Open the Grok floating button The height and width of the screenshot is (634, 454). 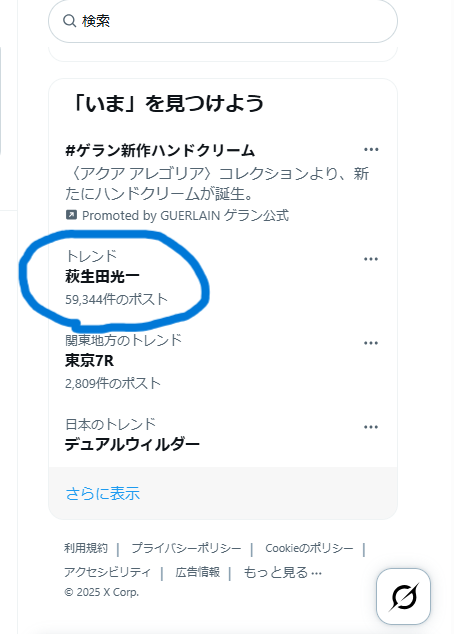403,596
